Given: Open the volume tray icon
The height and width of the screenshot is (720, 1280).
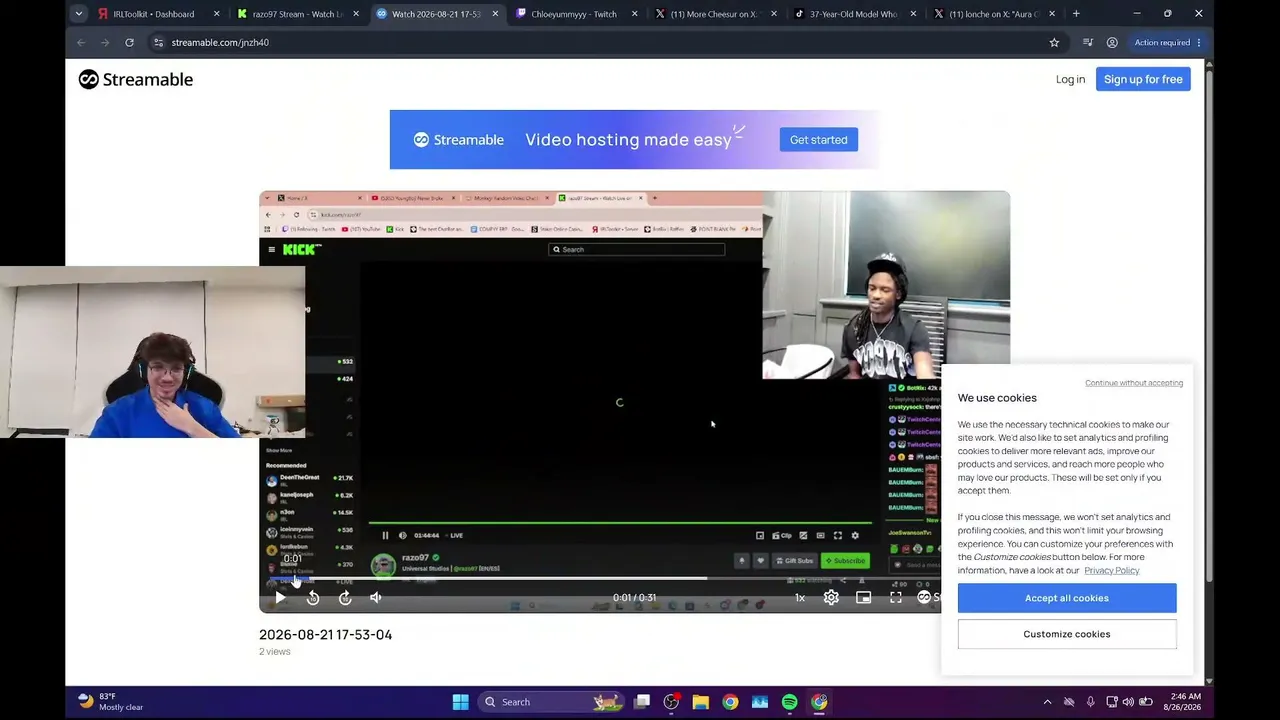Looking at the screenshot, I should (1128, 702).
